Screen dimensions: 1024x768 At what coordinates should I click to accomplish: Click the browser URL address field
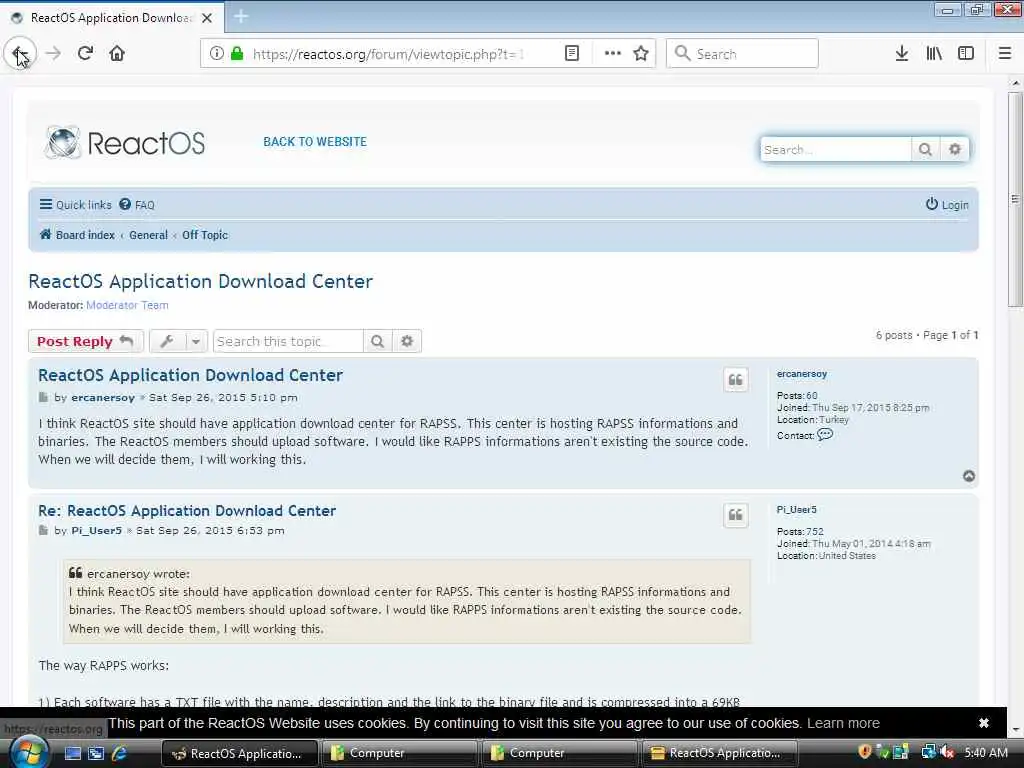point(389,54)
